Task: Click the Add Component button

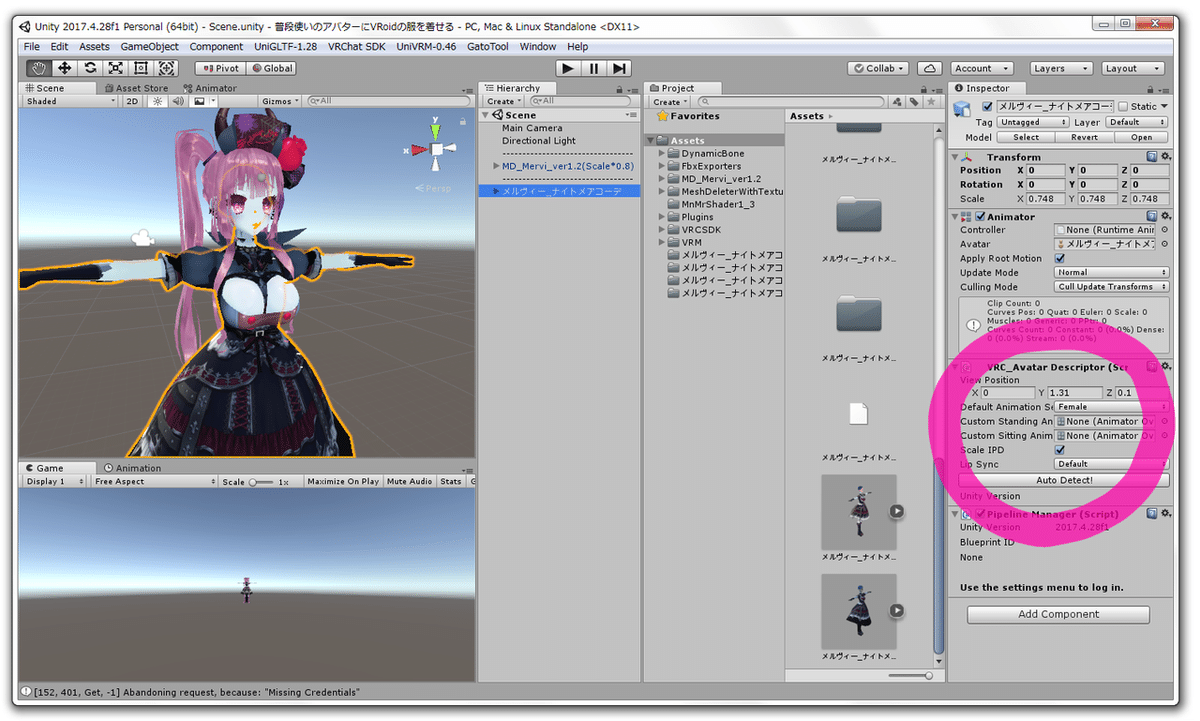Action: tap(1058, 614)
